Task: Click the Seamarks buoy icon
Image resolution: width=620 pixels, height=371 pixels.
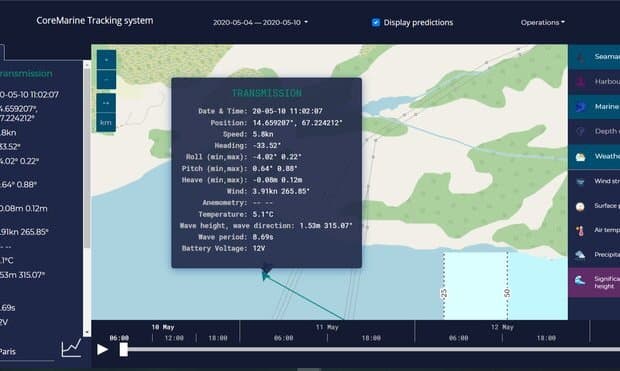Action: click(580, 58)
